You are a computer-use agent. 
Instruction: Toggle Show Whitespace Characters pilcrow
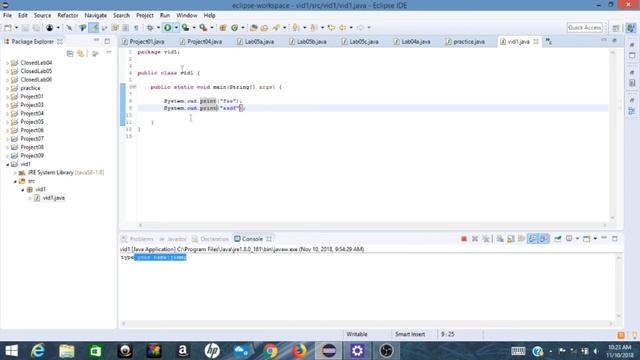tap(136, 28)
